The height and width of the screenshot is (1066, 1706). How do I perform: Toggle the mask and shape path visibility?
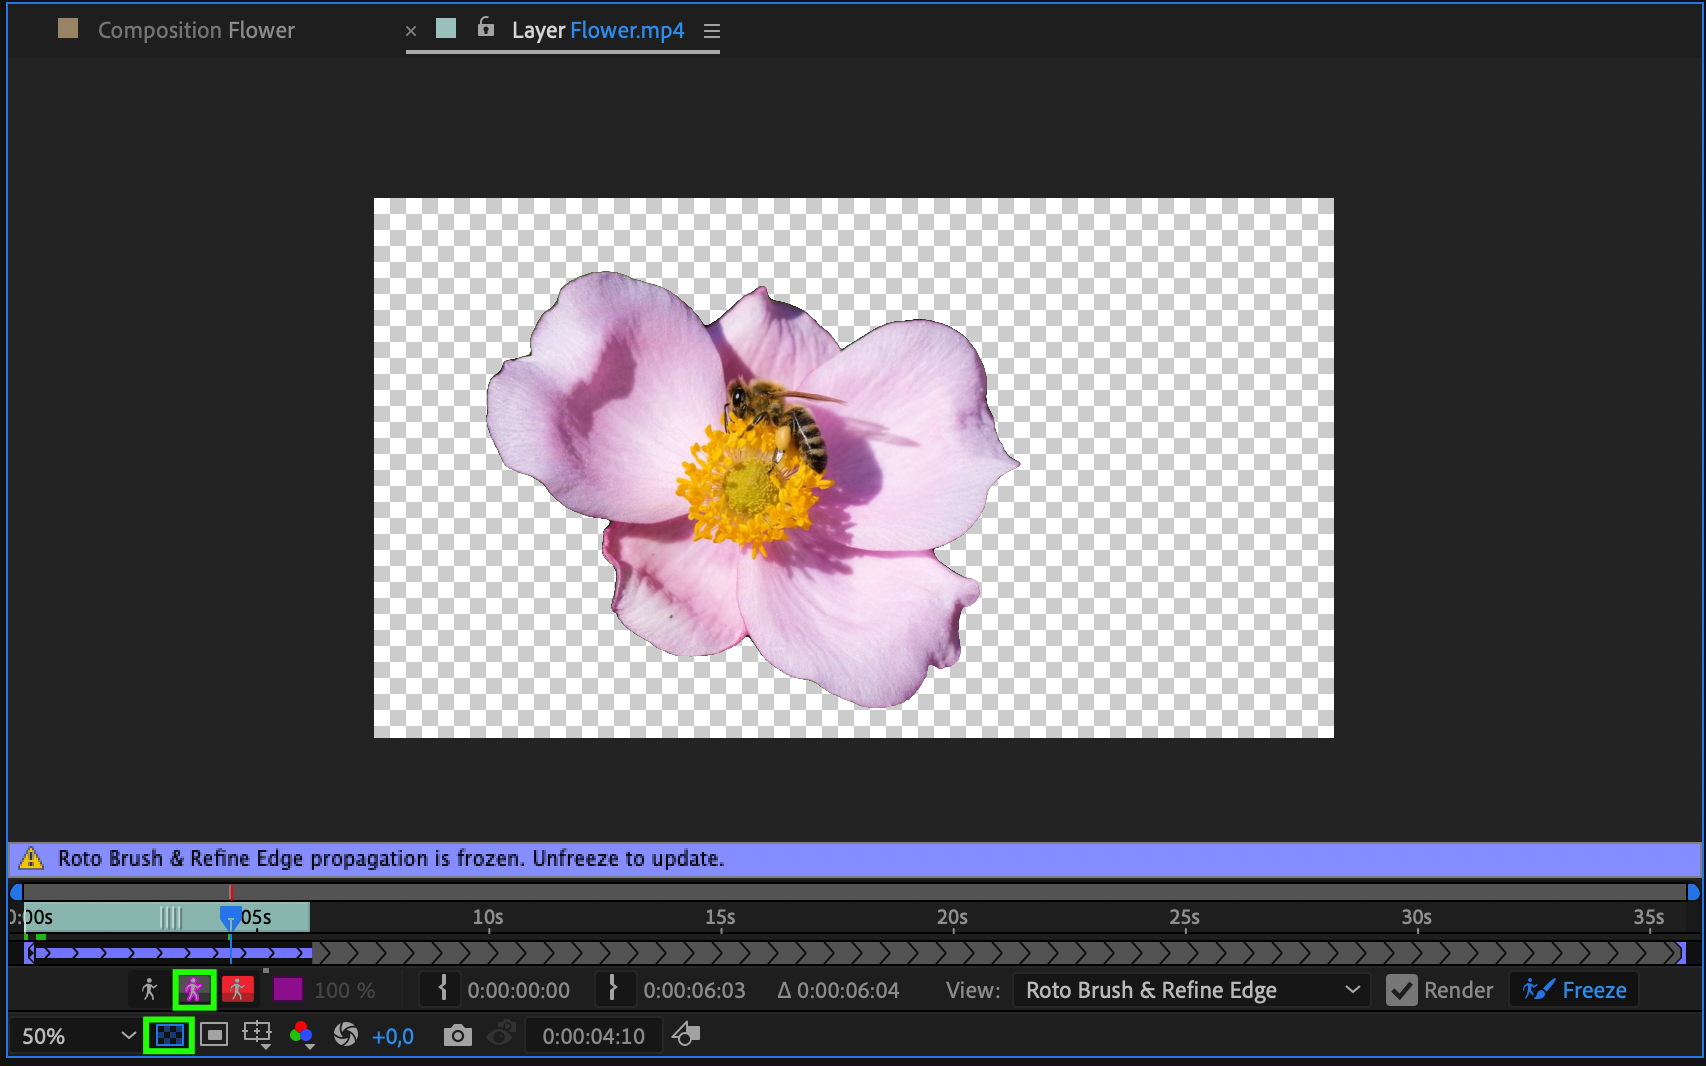214,1035
